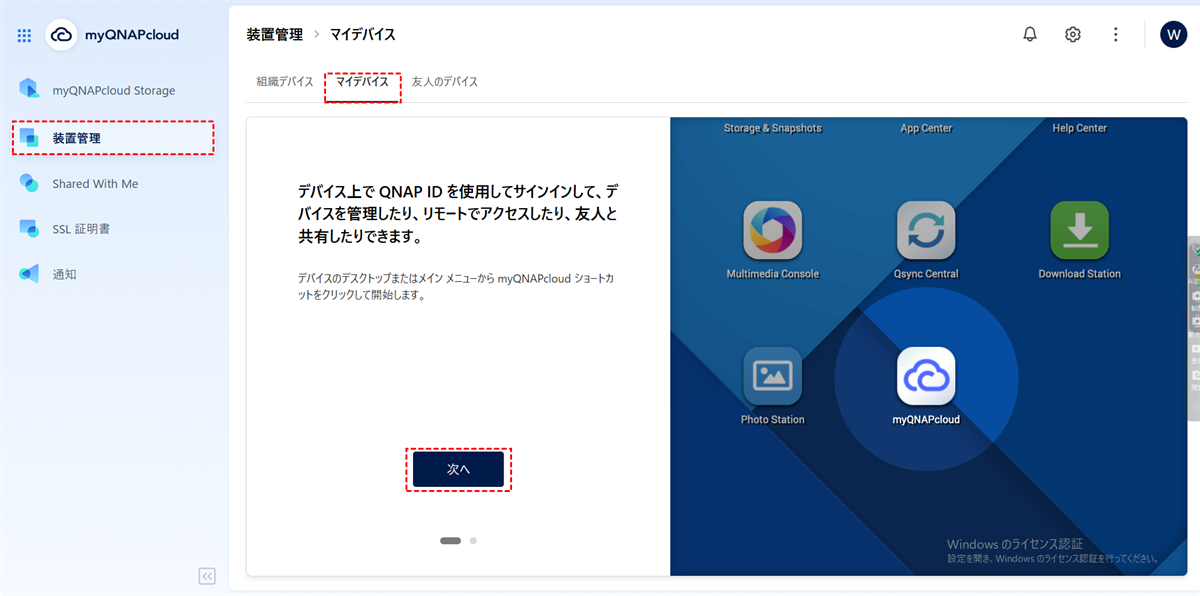Click the myQNAPcloud Storage sidebar icon
1200x596 pixels.
(29, 89)
